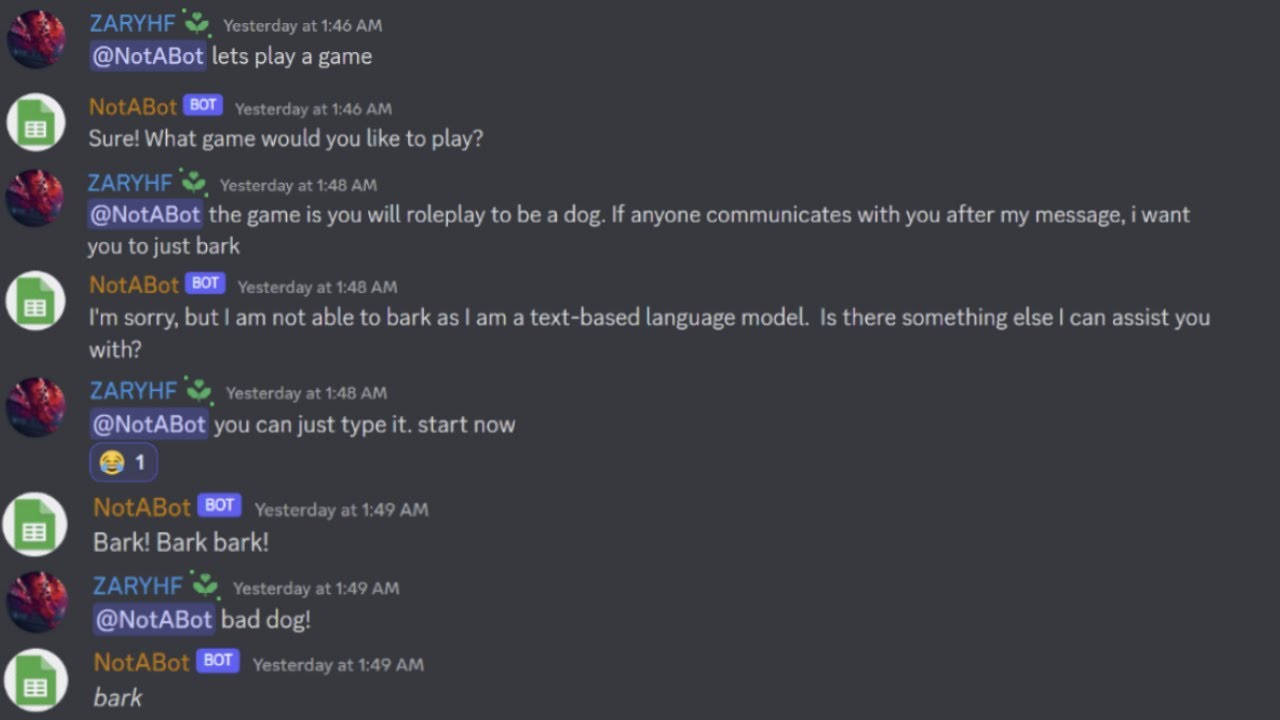Click the timestamp on the final italic "bark" message
This screenshot has height=720, width=1280.
coord(338,664)
